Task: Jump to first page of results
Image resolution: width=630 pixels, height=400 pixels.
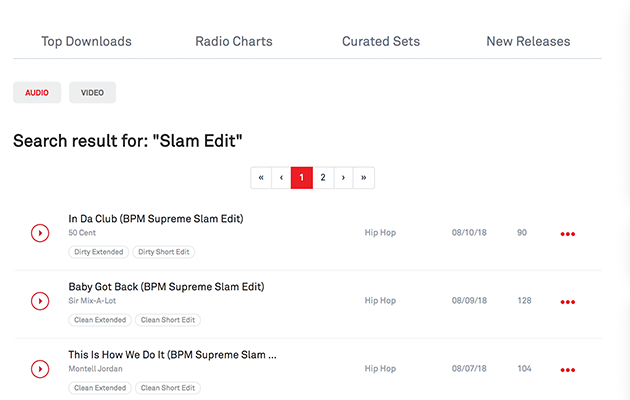Action: pyautogui.click(x=261, y=177)
